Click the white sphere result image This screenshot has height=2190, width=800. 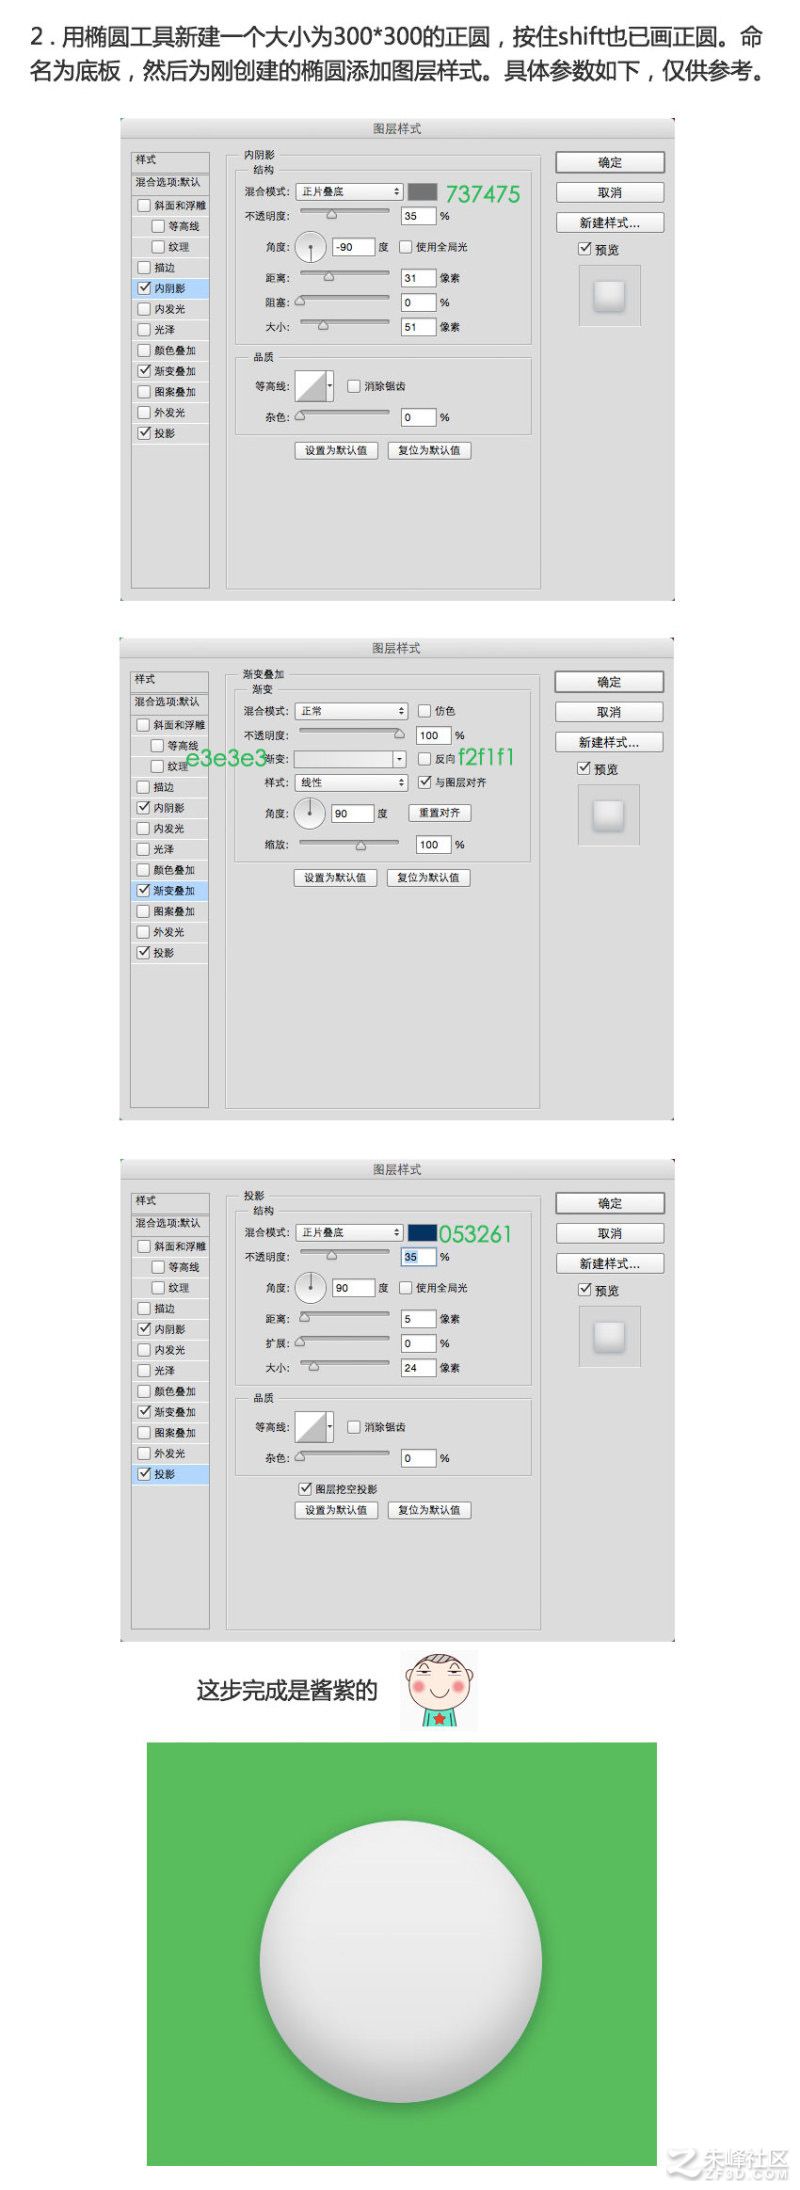pos(401,1962)
